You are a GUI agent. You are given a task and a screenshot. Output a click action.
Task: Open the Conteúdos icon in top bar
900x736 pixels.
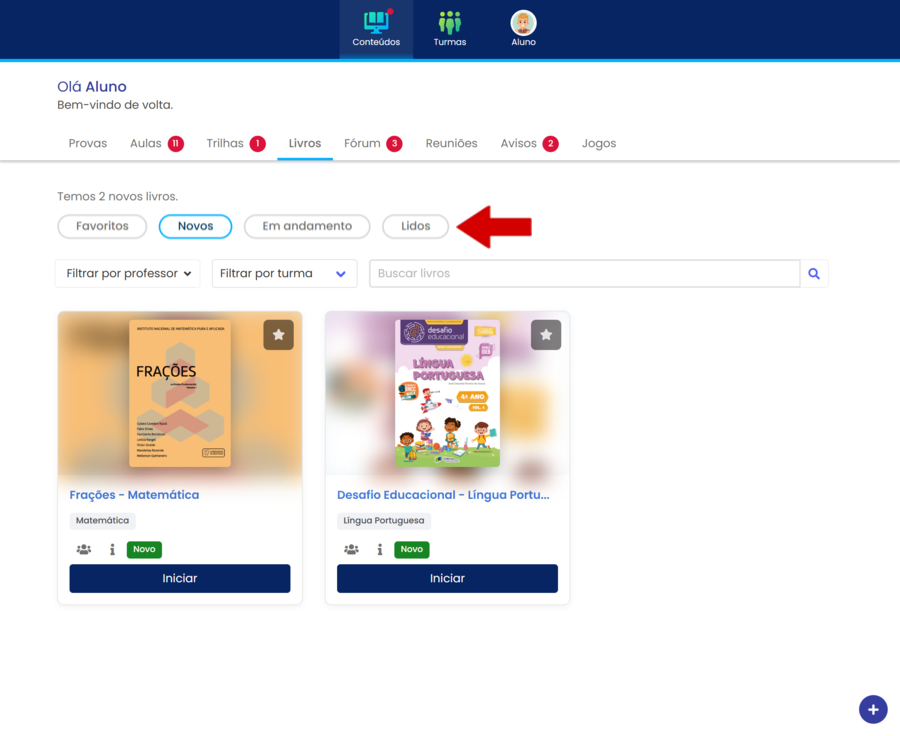pyautogui.click(x=376, y=22)
